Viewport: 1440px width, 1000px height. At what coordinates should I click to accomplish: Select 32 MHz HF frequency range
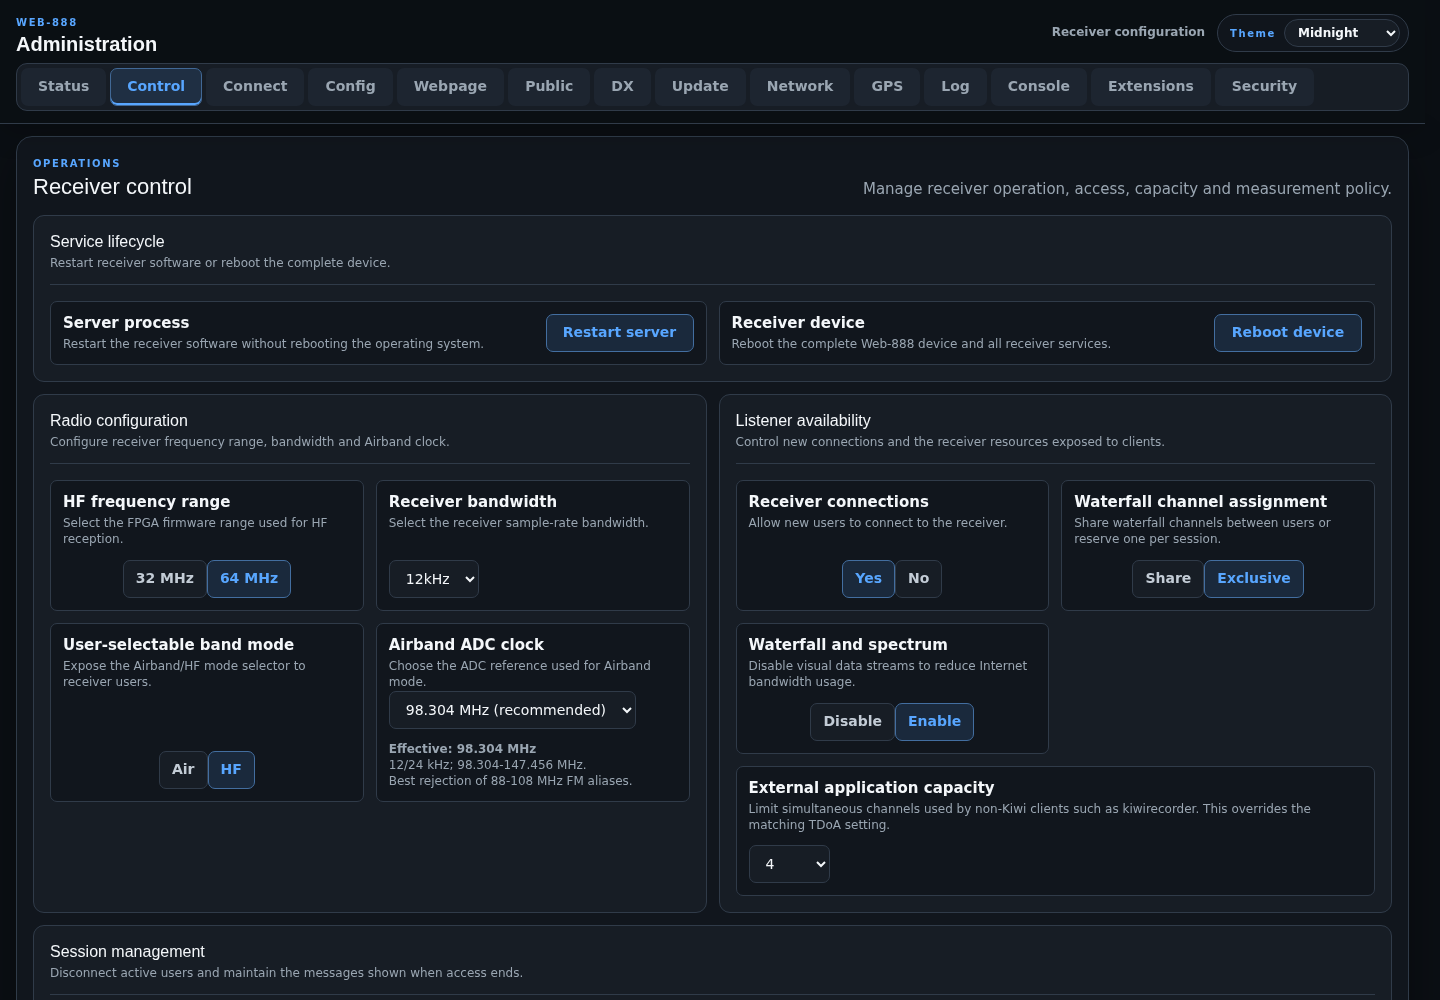click(165, 579)
